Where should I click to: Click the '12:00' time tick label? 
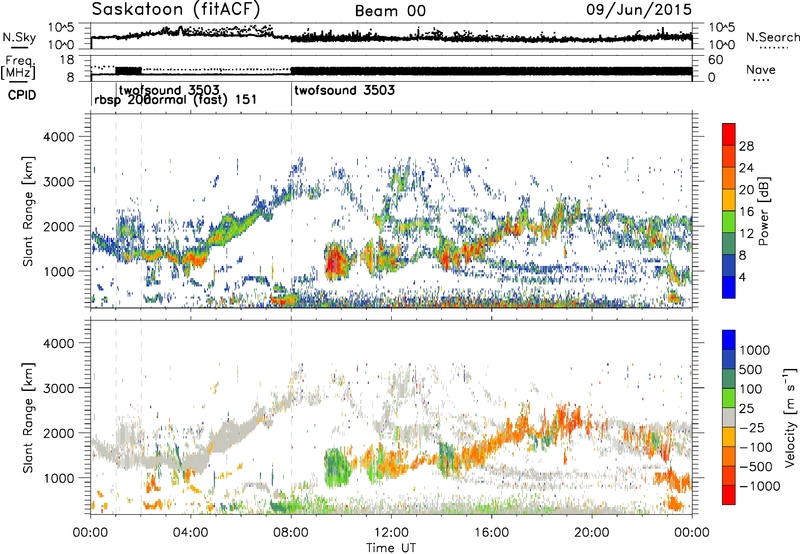click(391, 533)
